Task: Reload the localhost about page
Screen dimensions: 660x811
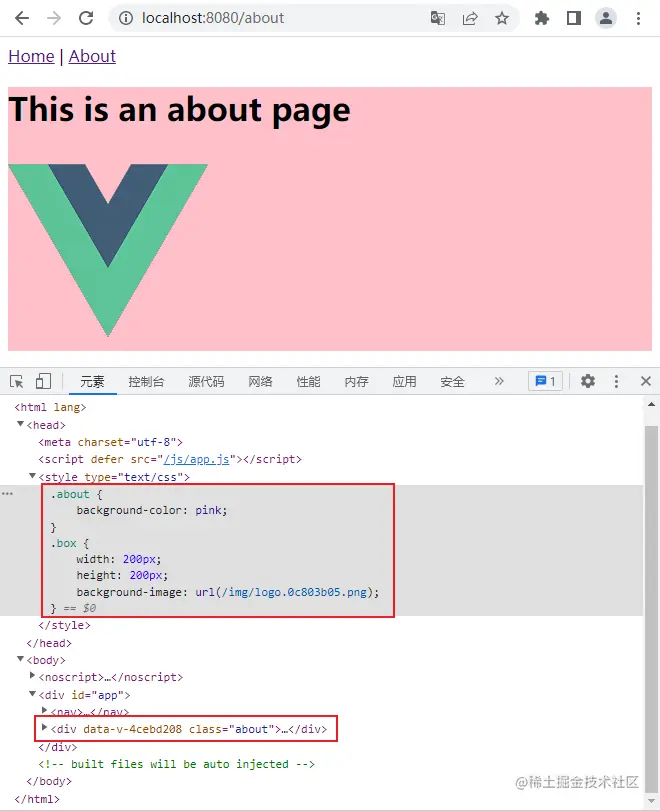Action: [x=86, y=19]
